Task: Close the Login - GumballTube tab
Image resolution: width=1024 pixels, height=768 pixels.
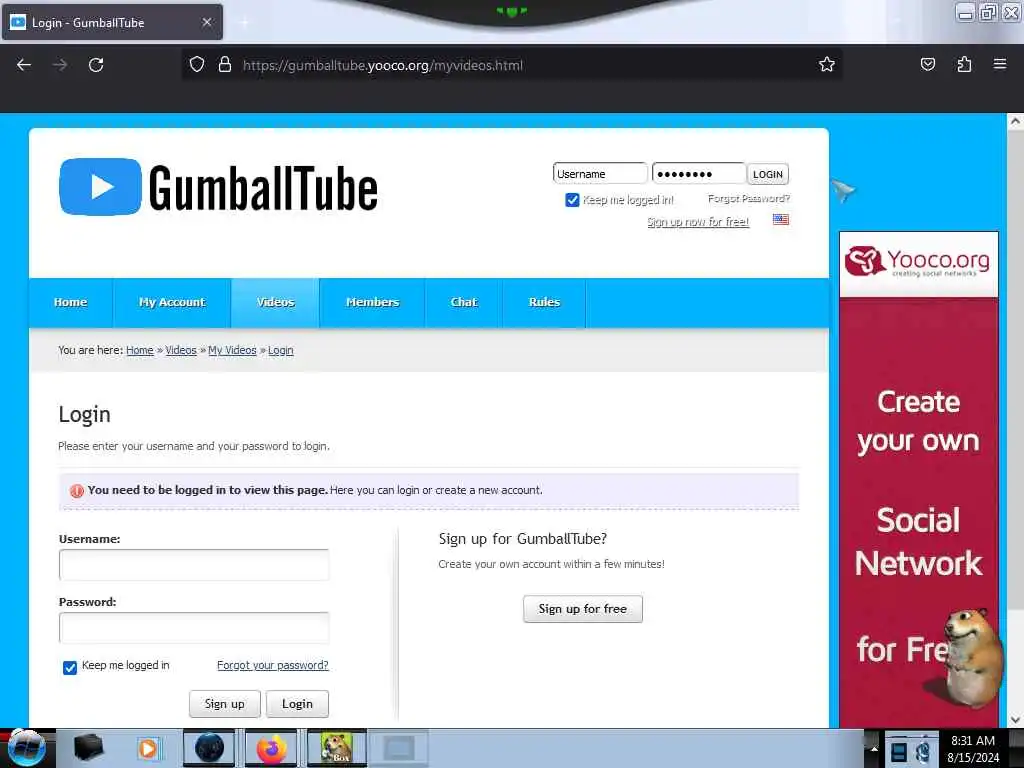Action: 207,22
